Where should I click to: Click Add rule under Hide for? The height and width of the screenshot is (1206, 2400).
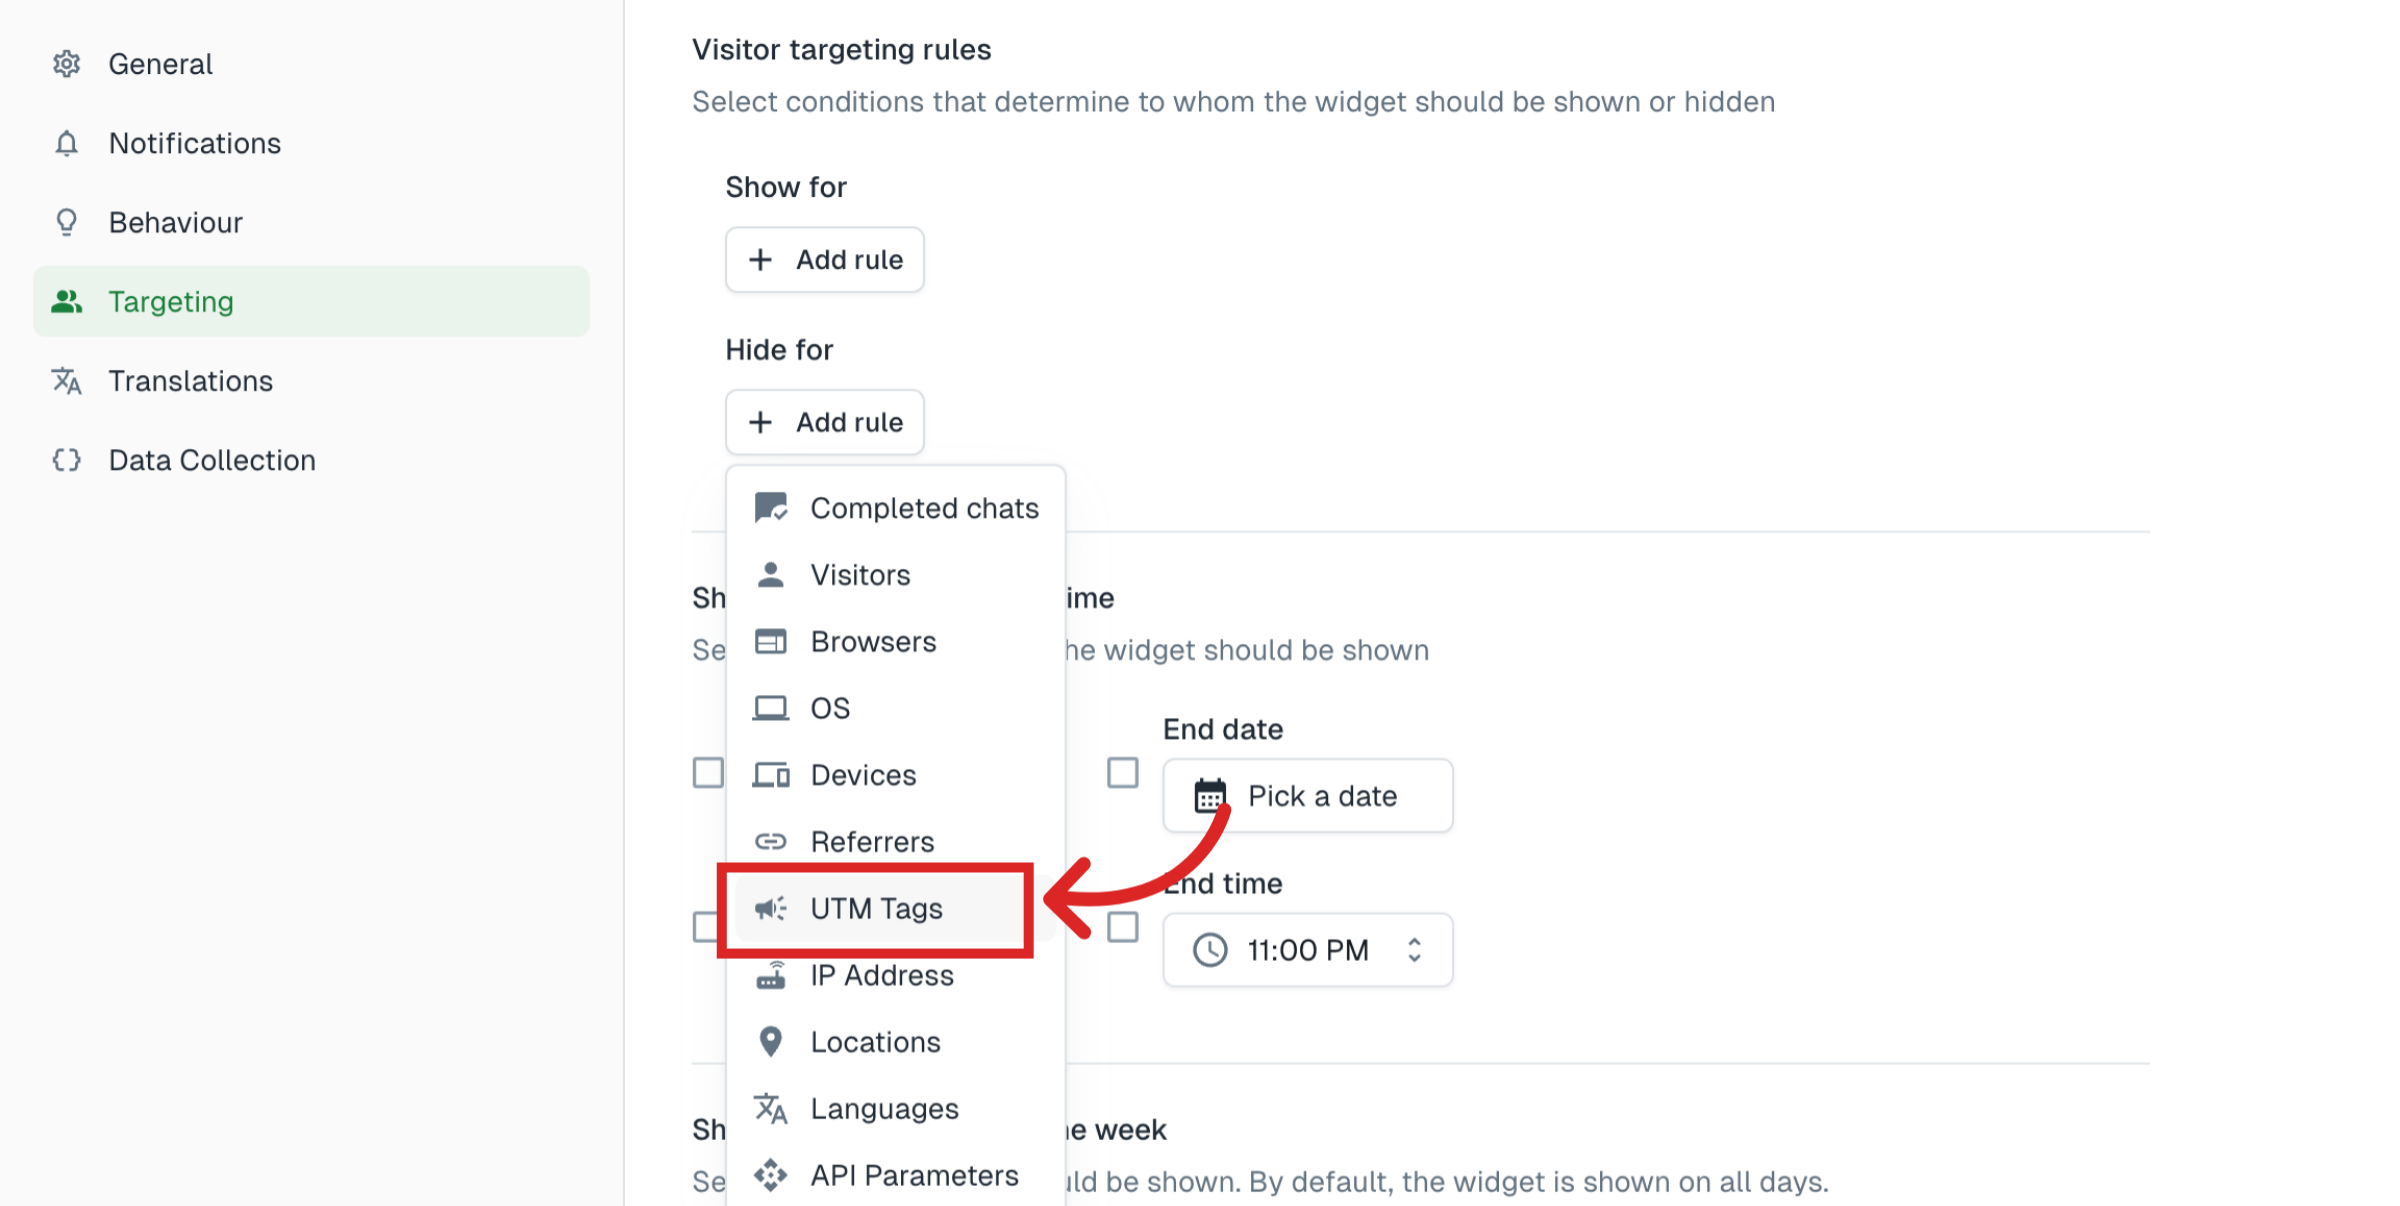[824, 421]
